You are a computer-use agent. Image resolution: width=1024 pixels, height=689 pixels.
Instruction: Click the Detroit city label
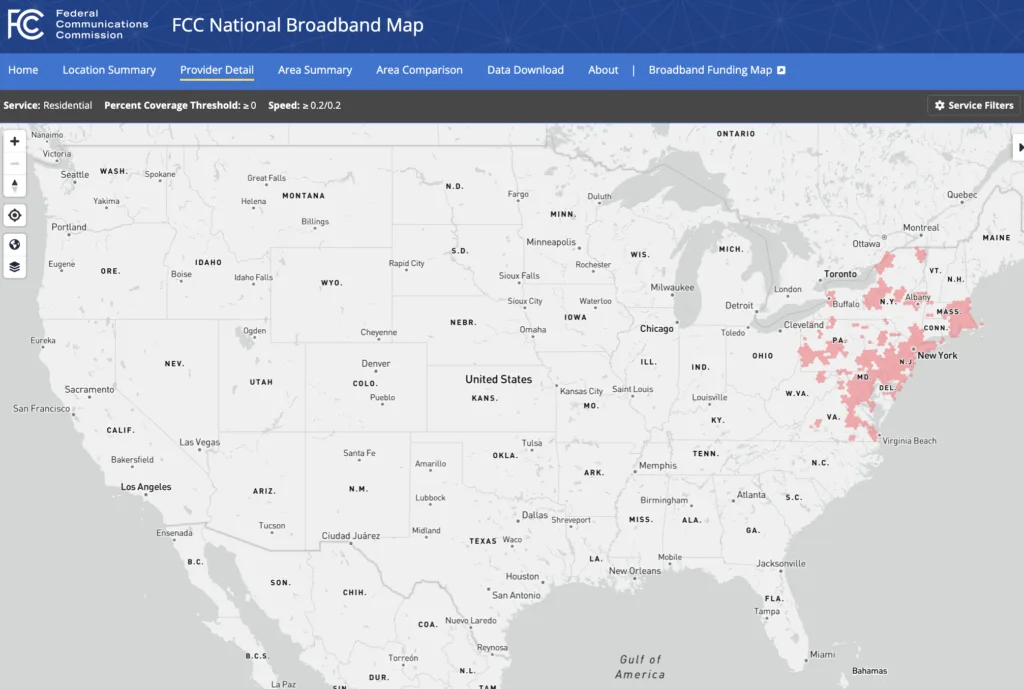click(739, 305)
